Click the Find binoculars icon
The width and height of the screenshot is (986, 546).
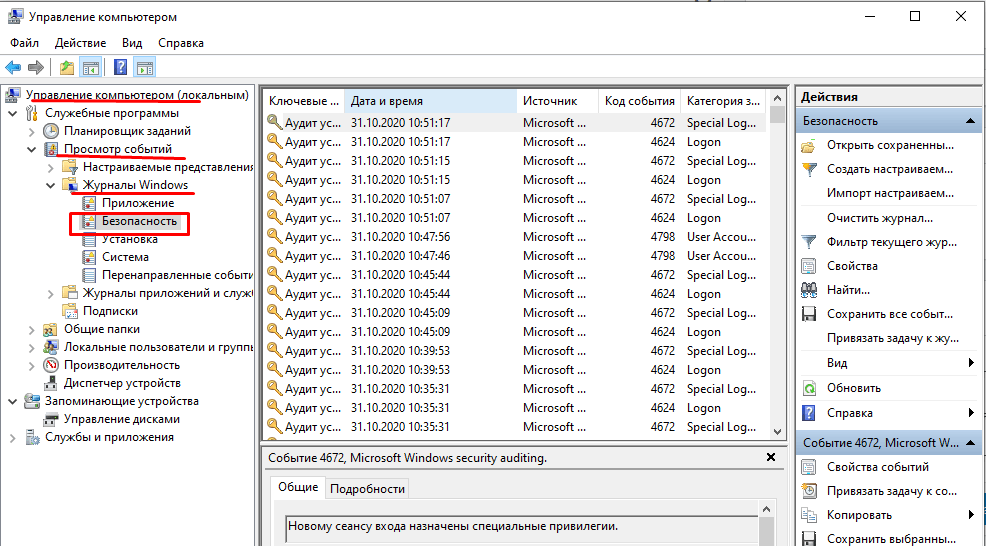(809, 290)
